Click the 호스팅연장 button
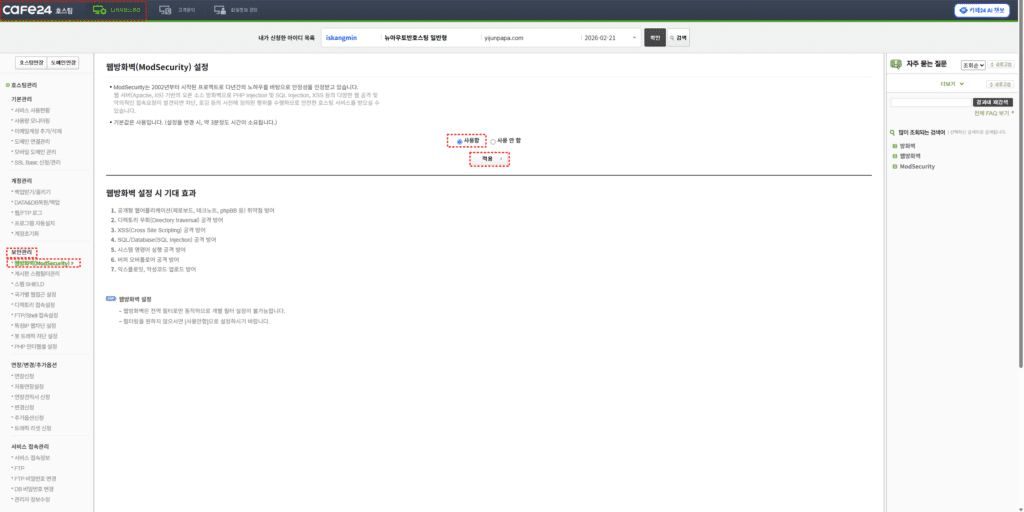1024x512 pixels. pos(31,62)
